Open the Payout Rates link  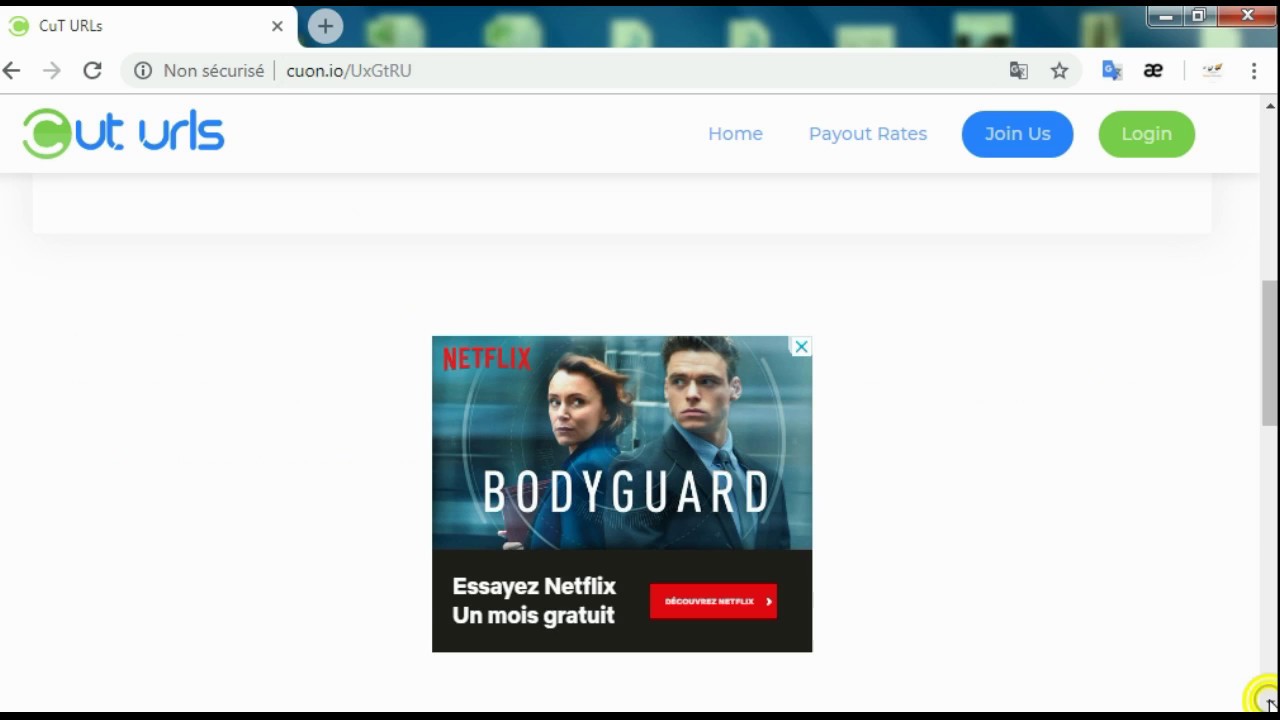pyautogui.click(x=868, y=134)
